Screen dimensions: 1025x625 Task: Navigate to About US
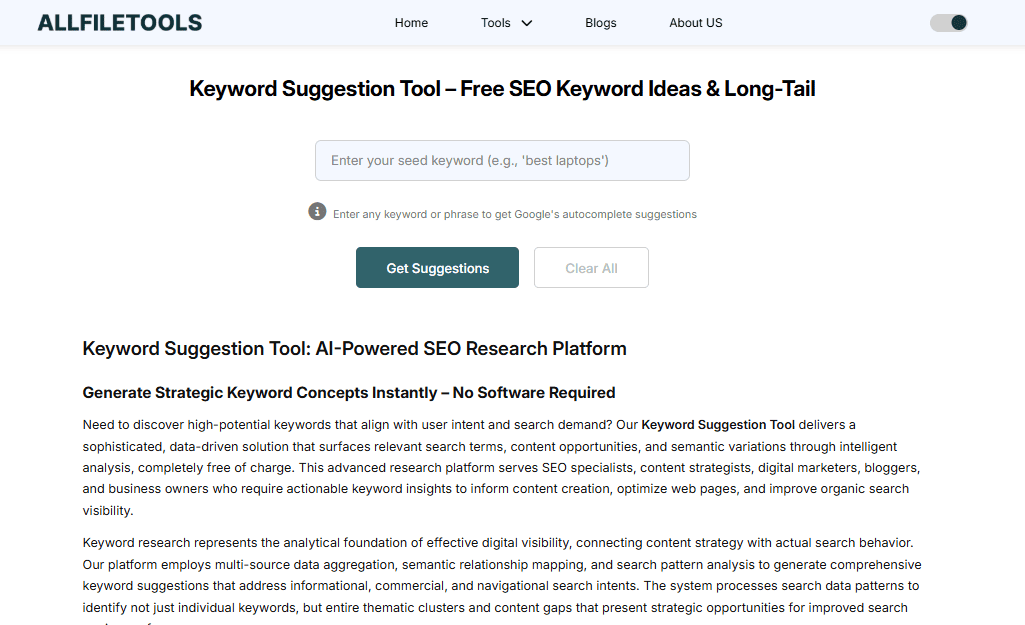pos(696,23)
